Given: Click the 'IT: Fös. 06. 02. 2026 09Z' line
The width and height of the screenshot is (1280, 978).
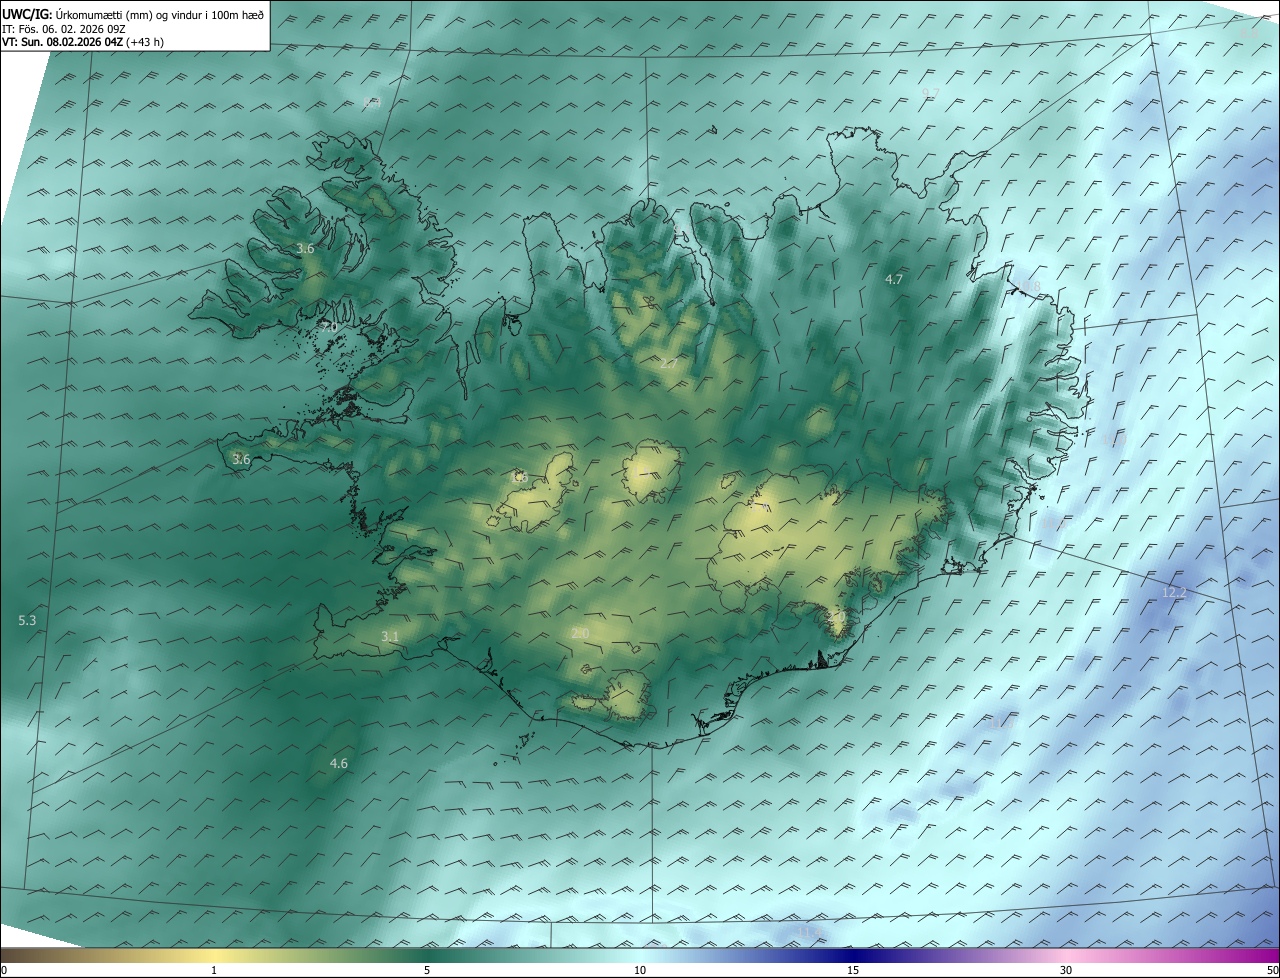Looking at the screenshot, I should pyautogui.click(x=64, y=29).
